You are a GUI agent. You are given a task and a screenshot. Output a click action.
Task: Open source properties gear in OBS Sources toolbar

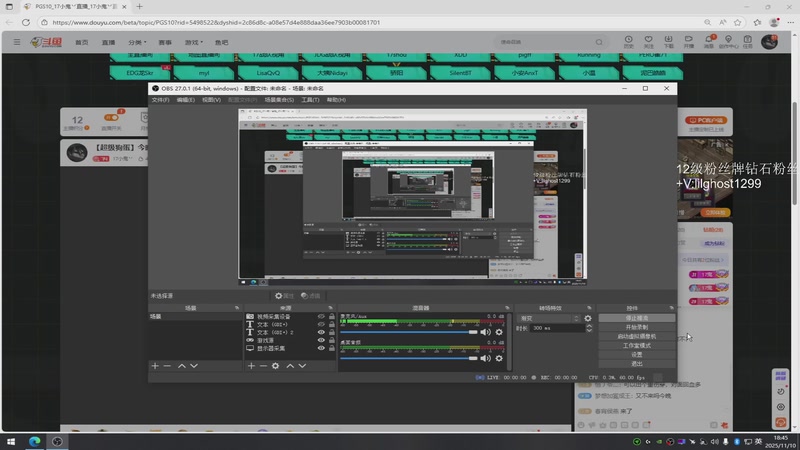click(276, 366)
